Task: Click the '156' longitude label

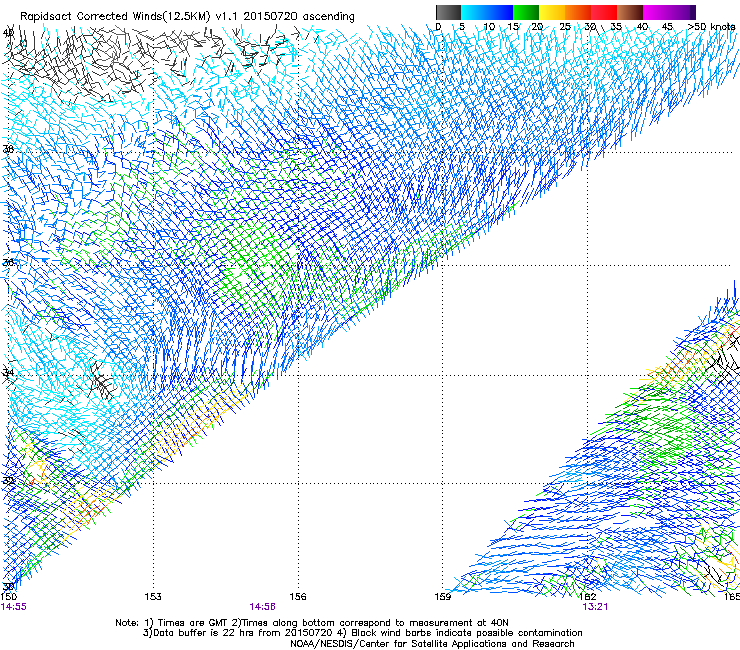Action: coord(298,597)
